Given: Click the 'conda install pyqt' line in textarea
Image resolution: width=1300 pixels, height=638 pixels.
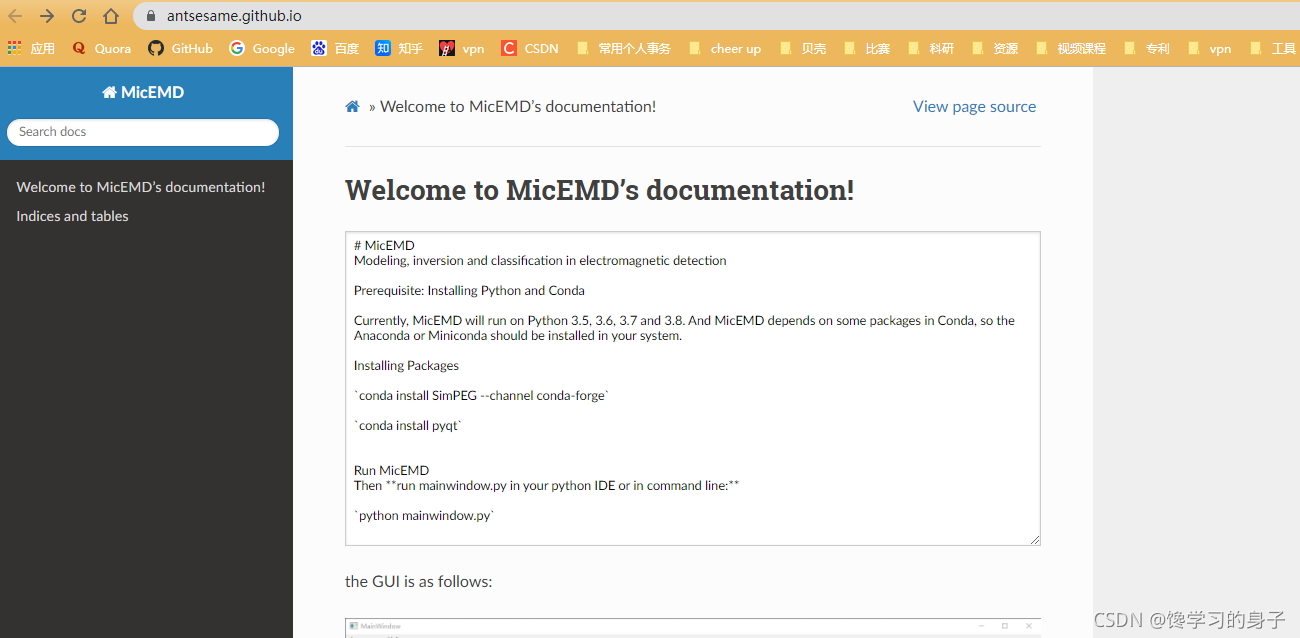Looking at the screenshot, I should 408,425.
